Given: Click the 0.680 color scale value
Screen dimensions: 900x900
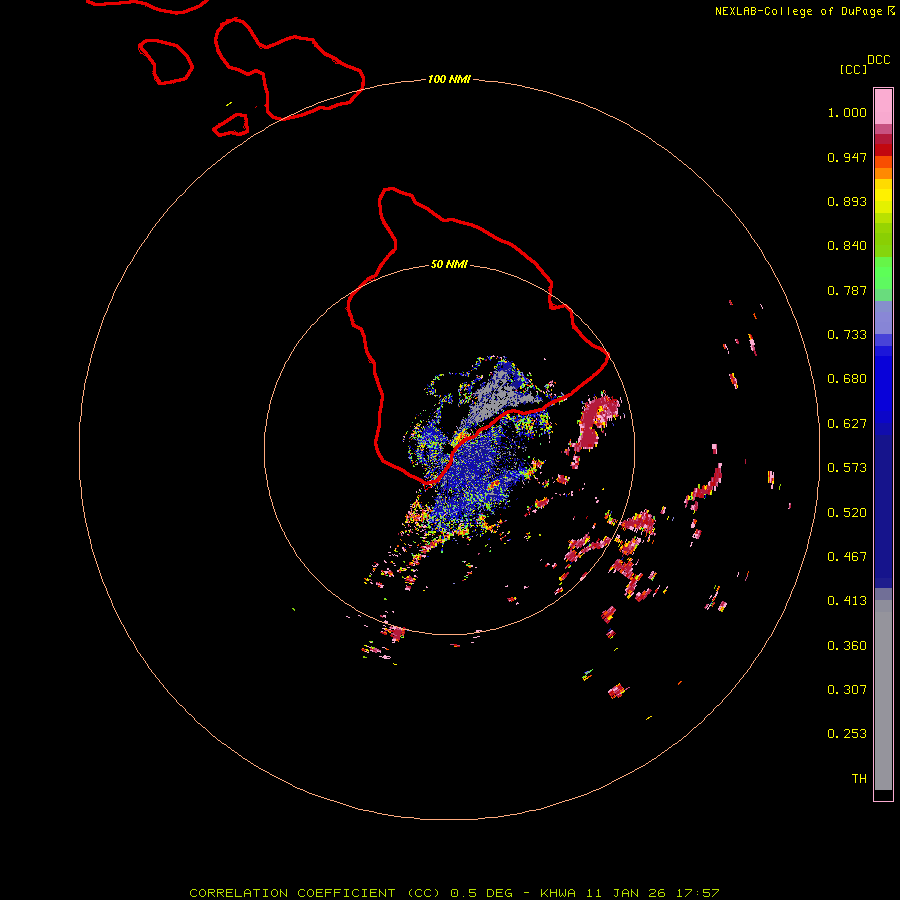Looking at the screenshot, I should 847,379.
